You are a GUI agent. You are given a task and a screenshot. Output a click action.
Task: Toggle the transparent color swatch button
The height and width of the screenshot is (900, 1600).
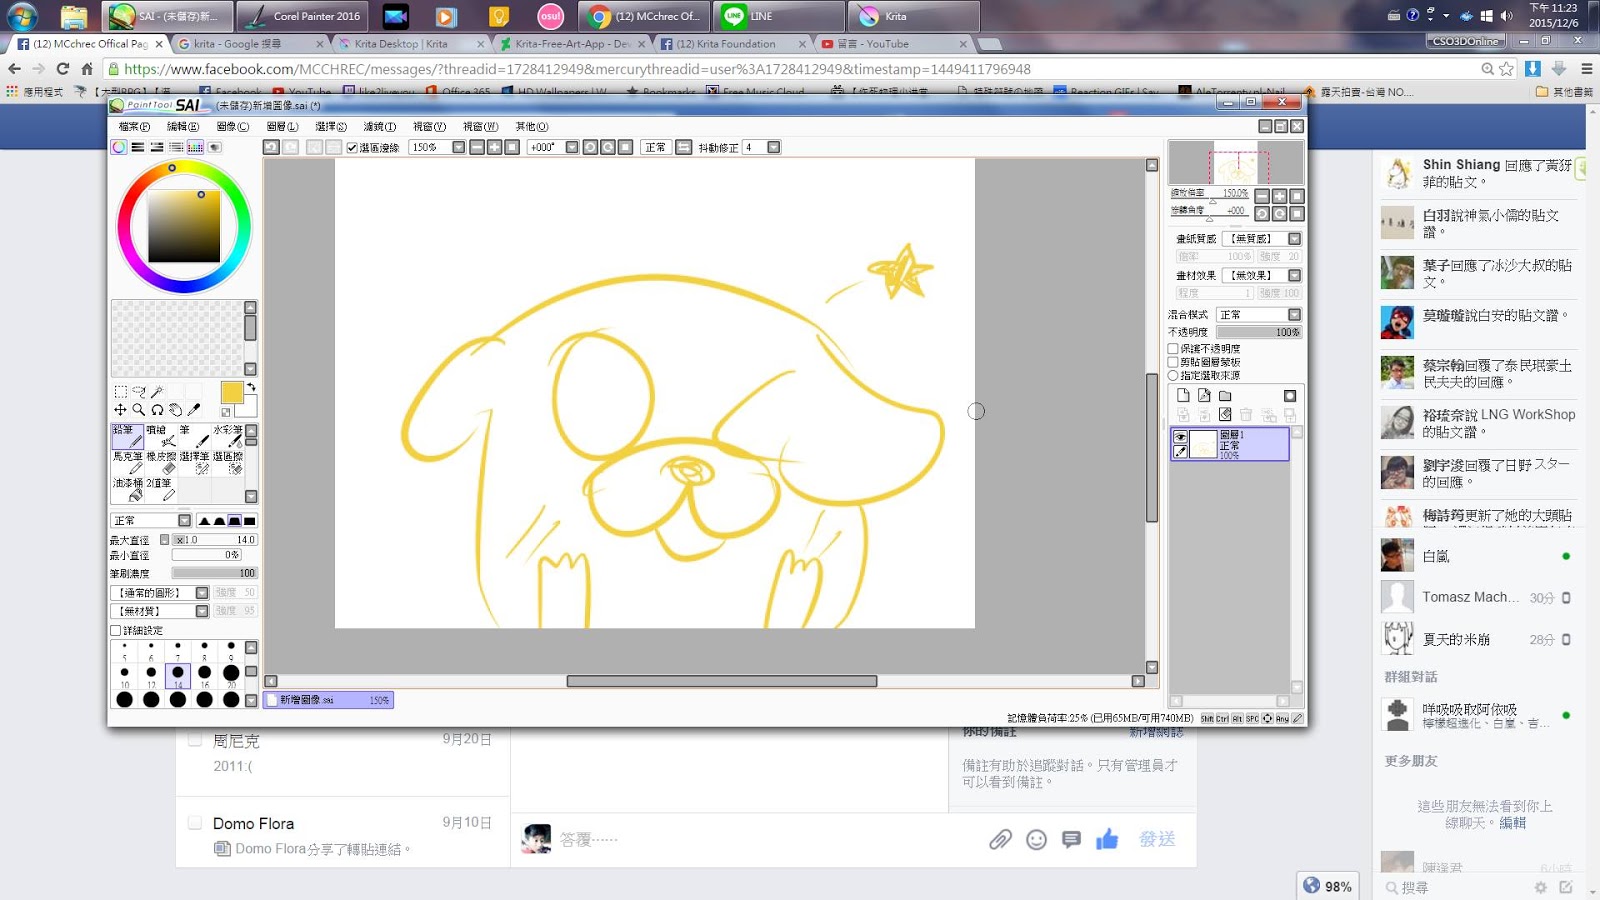click(x=226, y=412)
